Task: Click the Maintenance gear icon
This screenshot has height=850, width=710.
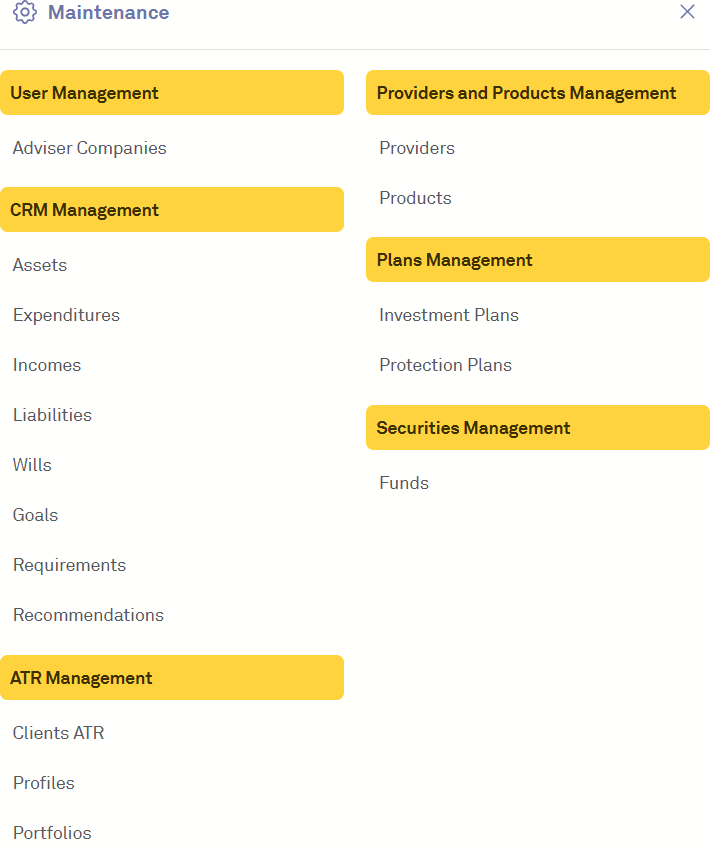Action: (x=25, y=13)
